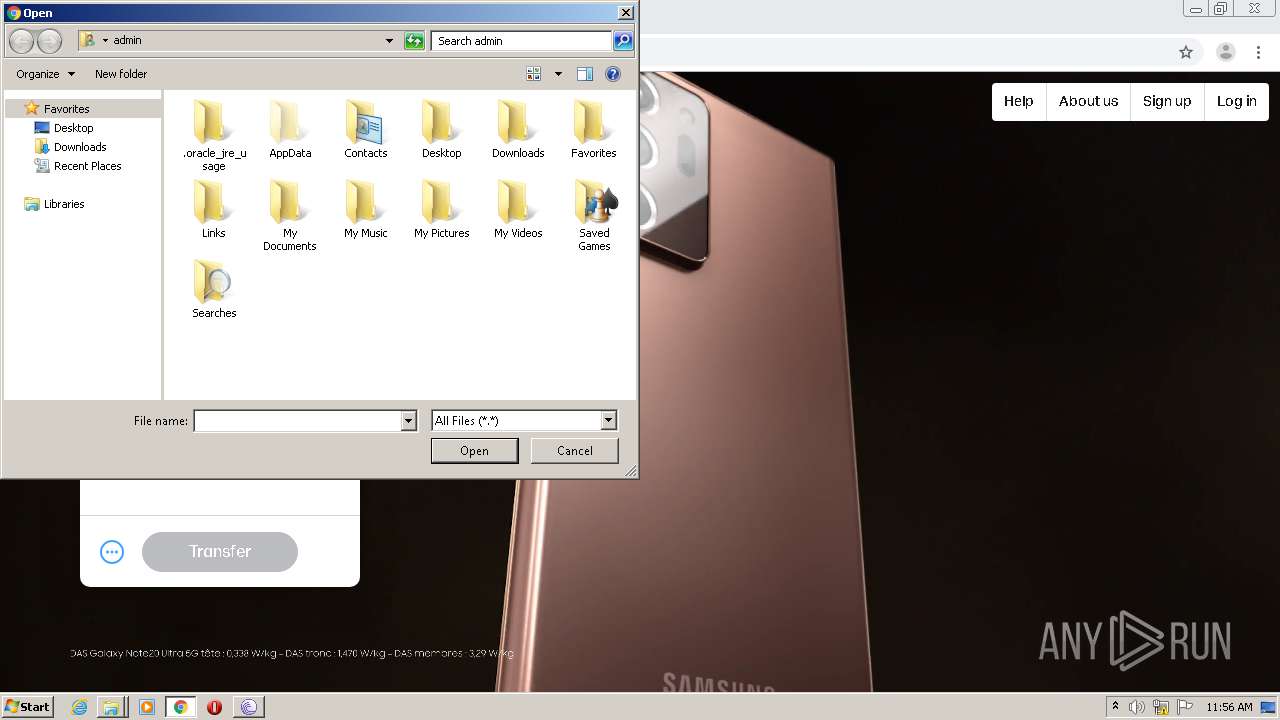Click the Back navigation arrow

[x=22, y=41]
